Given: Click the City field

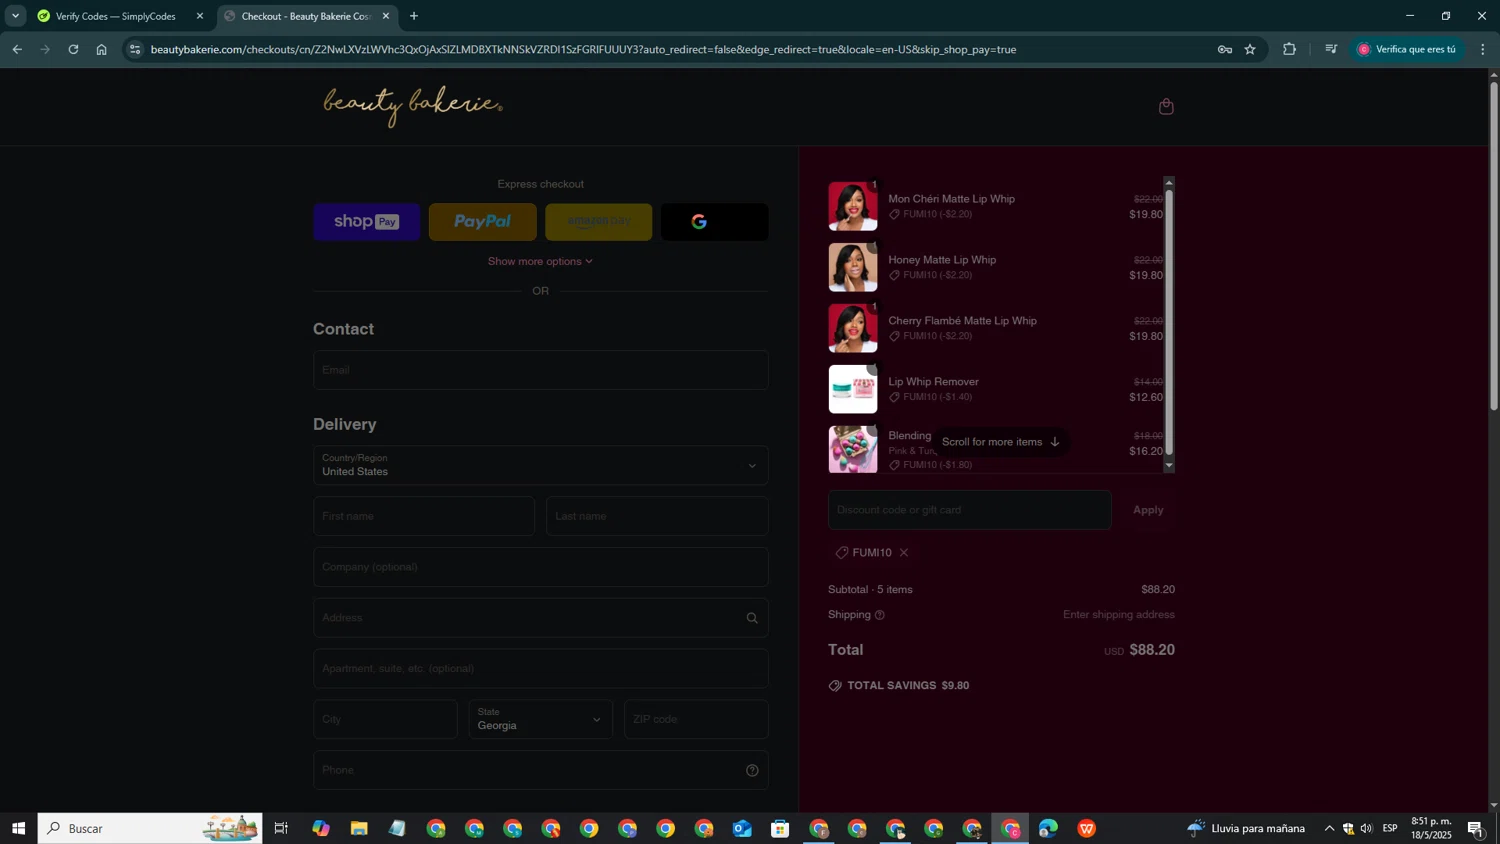Looking at the screenshot, I should point(385,720).
